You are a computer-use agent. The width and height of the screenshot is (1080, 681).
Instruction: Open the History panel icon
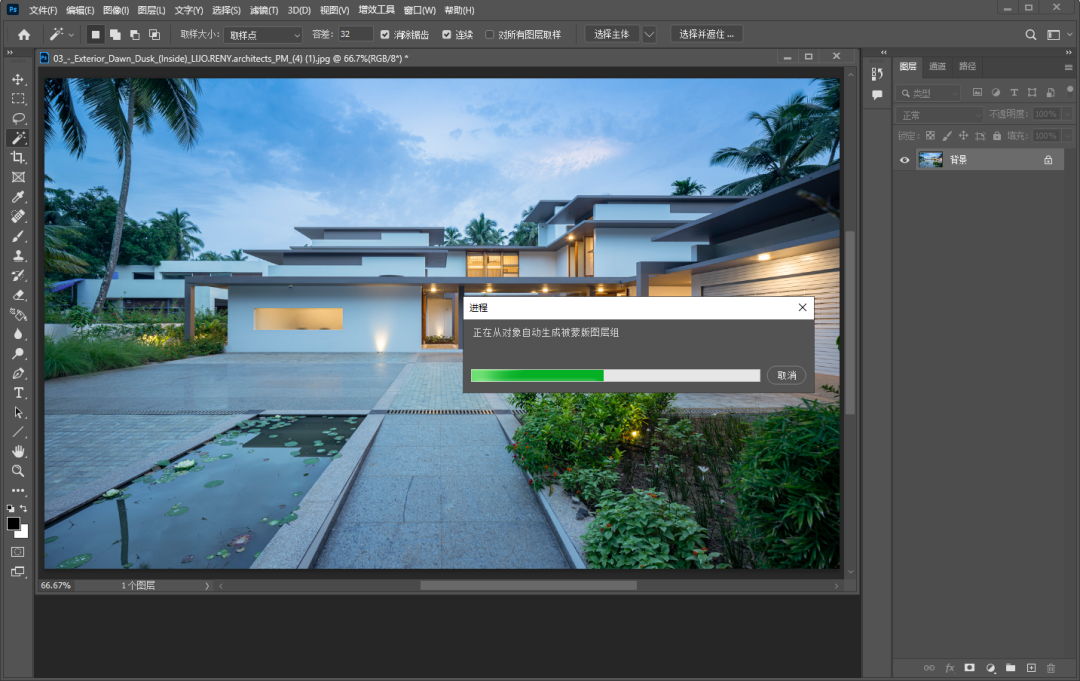click(x=877, y=74)
